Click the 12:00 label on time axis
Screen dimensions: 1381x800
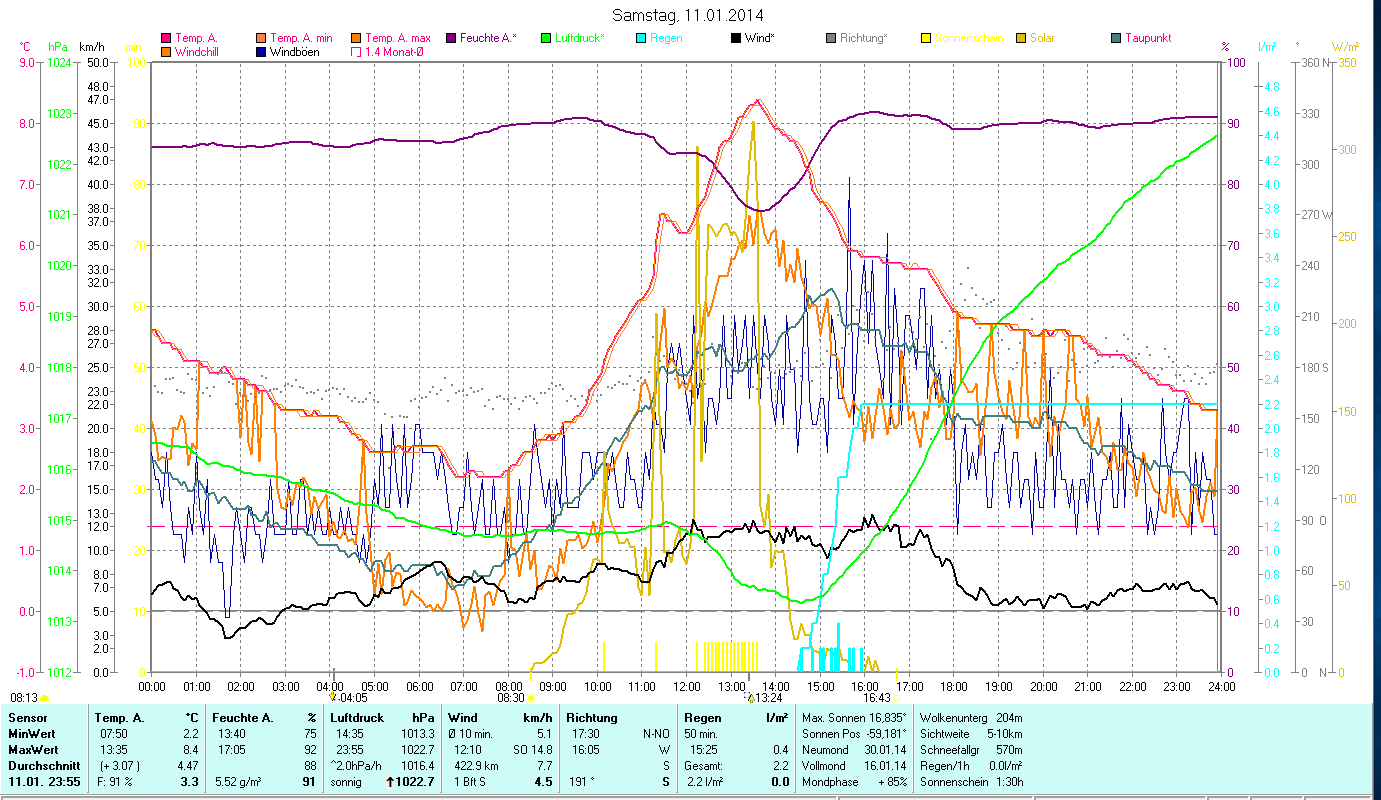(687, 686)
